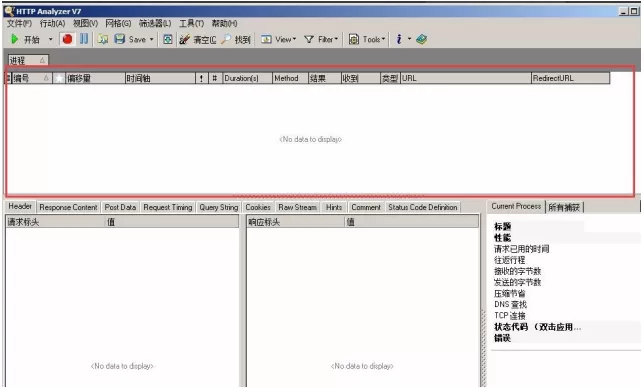This screenshot has width=644, height=388.
Task: Switch to the Response Content tab
Action: (69, 207)
